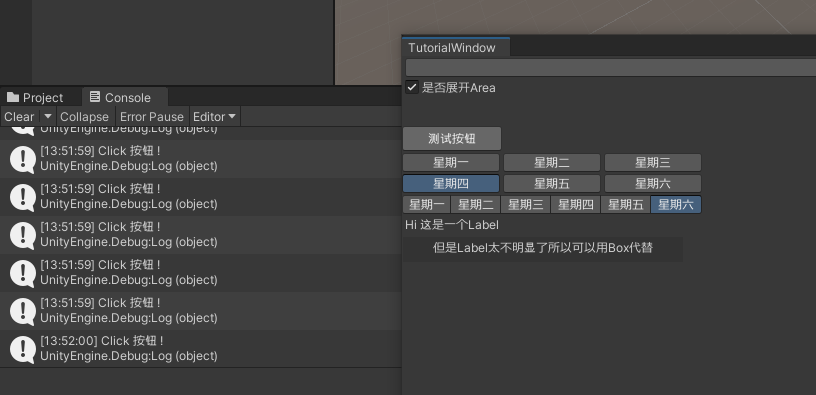Clear the console with the Clear button

[x=19, y=117]
